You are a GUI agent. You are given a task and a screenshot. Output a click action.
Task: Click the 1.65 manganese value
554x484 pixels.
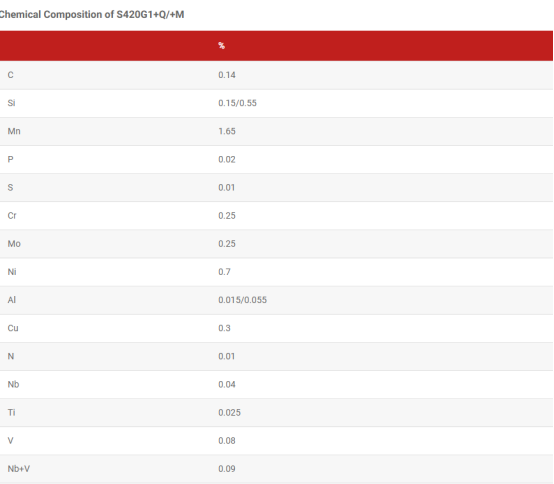click(x=227, y=131)
